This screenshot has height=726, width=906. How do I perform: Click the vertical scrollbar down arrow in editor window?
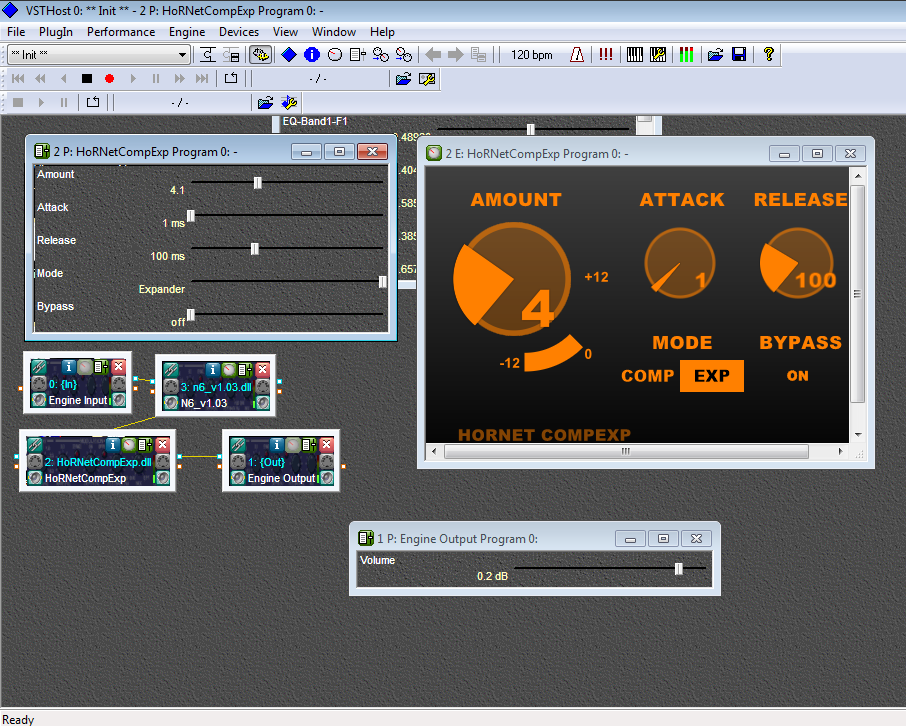coord(858,435)
